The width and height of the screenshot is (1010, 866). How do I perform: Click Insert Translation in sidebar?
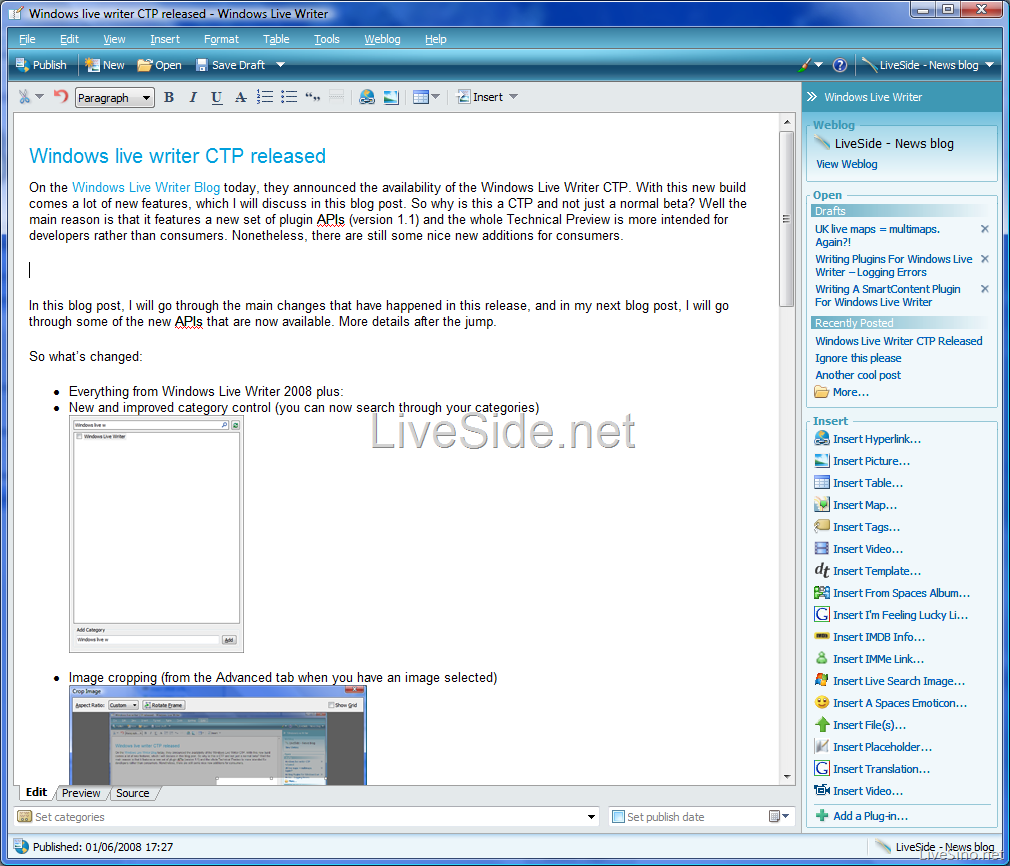[872, 769]
